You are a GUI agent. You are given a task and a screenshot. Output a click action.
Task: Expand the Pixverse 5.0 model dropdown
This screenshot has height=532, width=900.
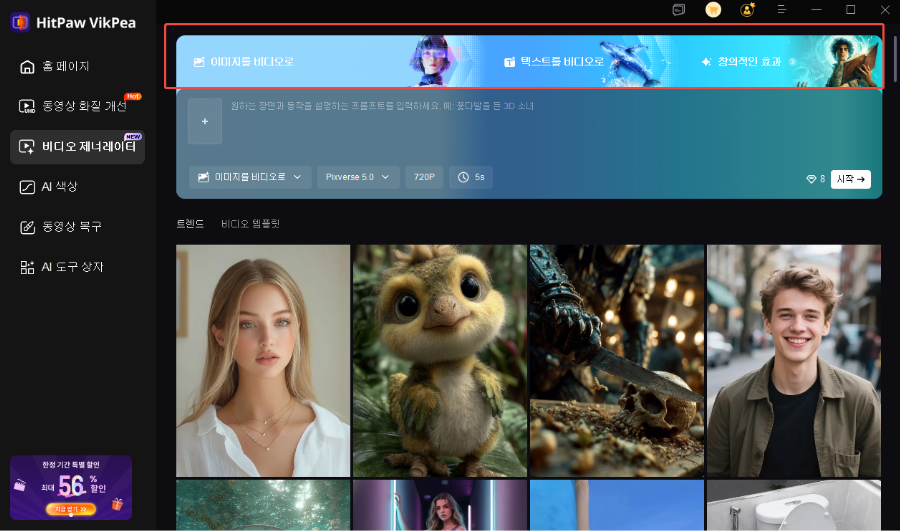click(357, 177)
